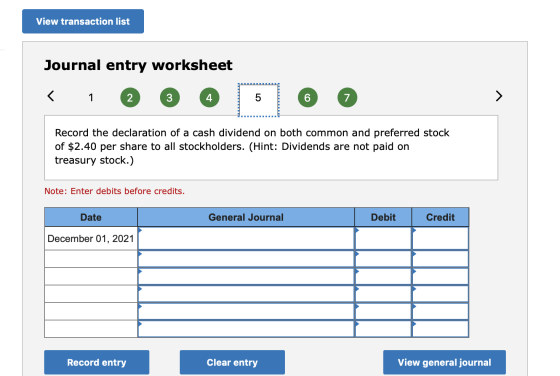The image size is (560, 376).
Task: Click the cash dividend instruction text
Action: click(x=252, y=146)
